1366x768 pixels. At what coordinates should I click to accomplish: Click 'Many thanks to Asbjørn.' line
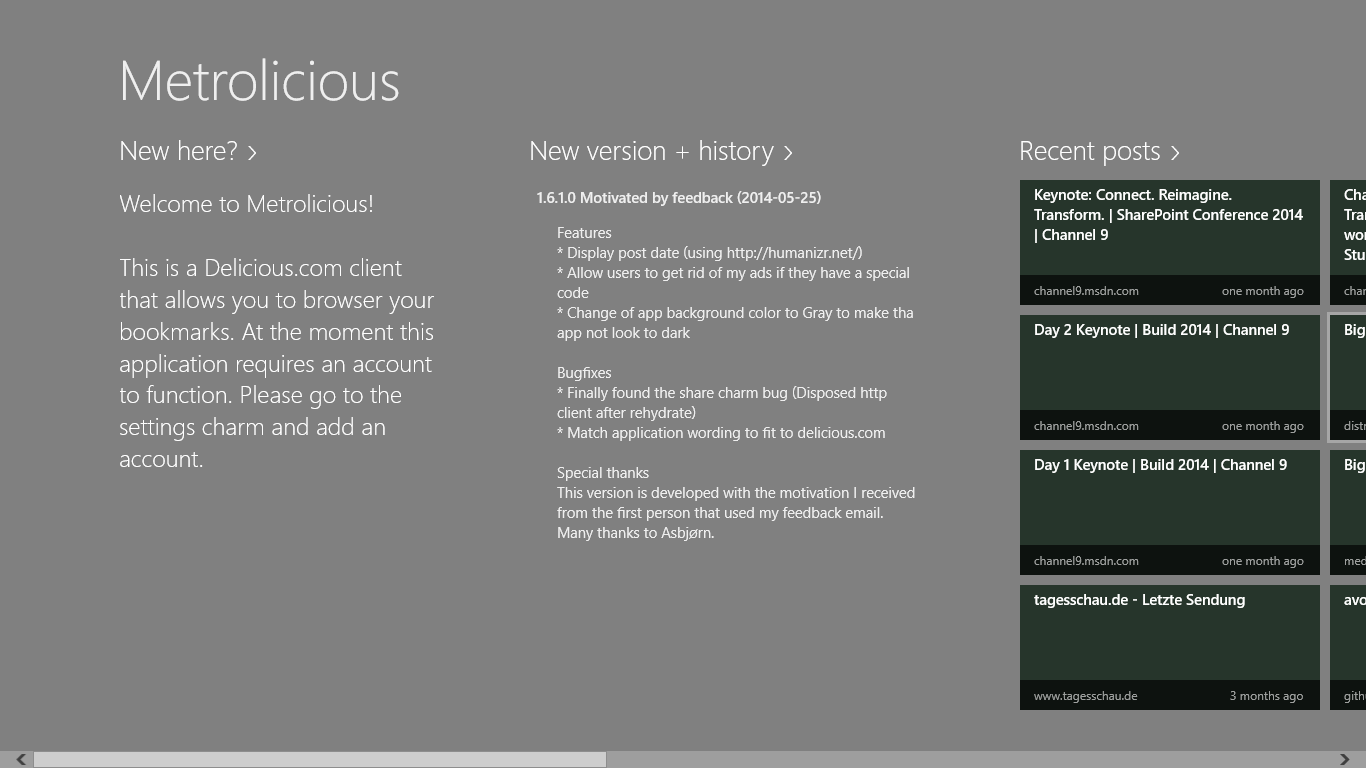click(635, 533)
